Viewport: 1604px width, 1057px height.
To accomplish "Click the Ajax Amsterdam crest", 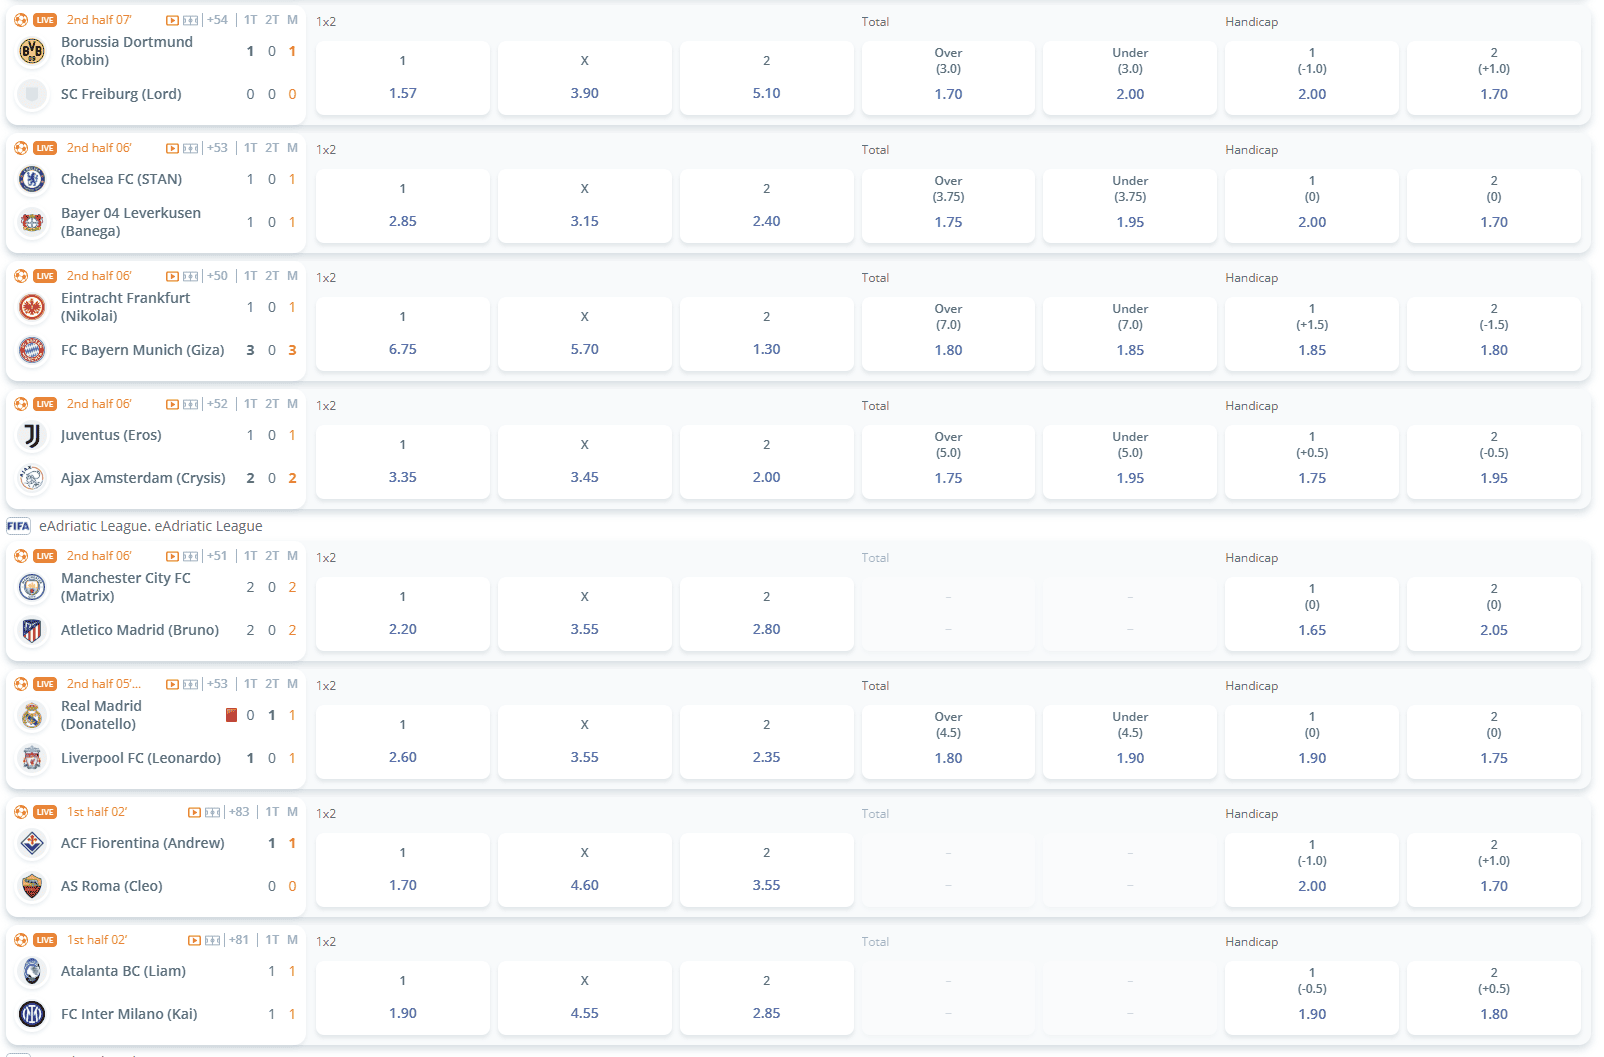I will (x=32, y=478).
